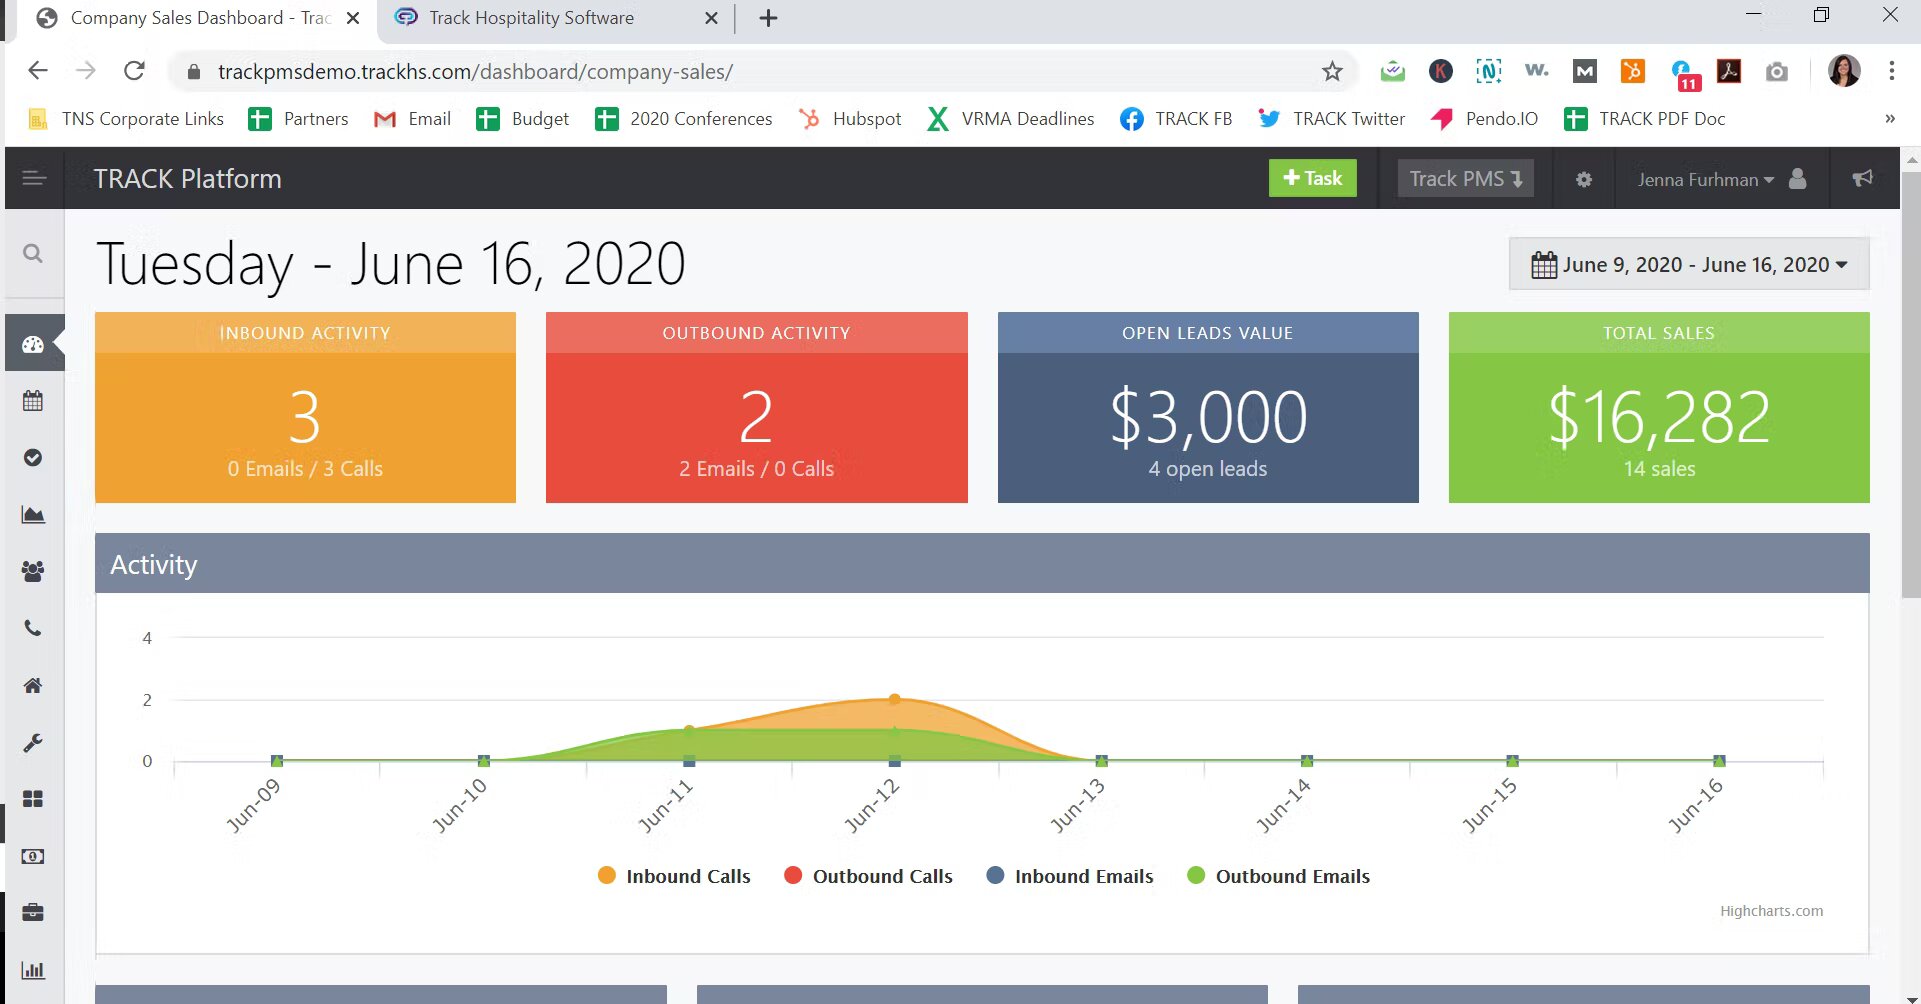1921x1004 pixels.
Task: Open the June 9 - June 16 date range picker
Action: pos(1687,264)
